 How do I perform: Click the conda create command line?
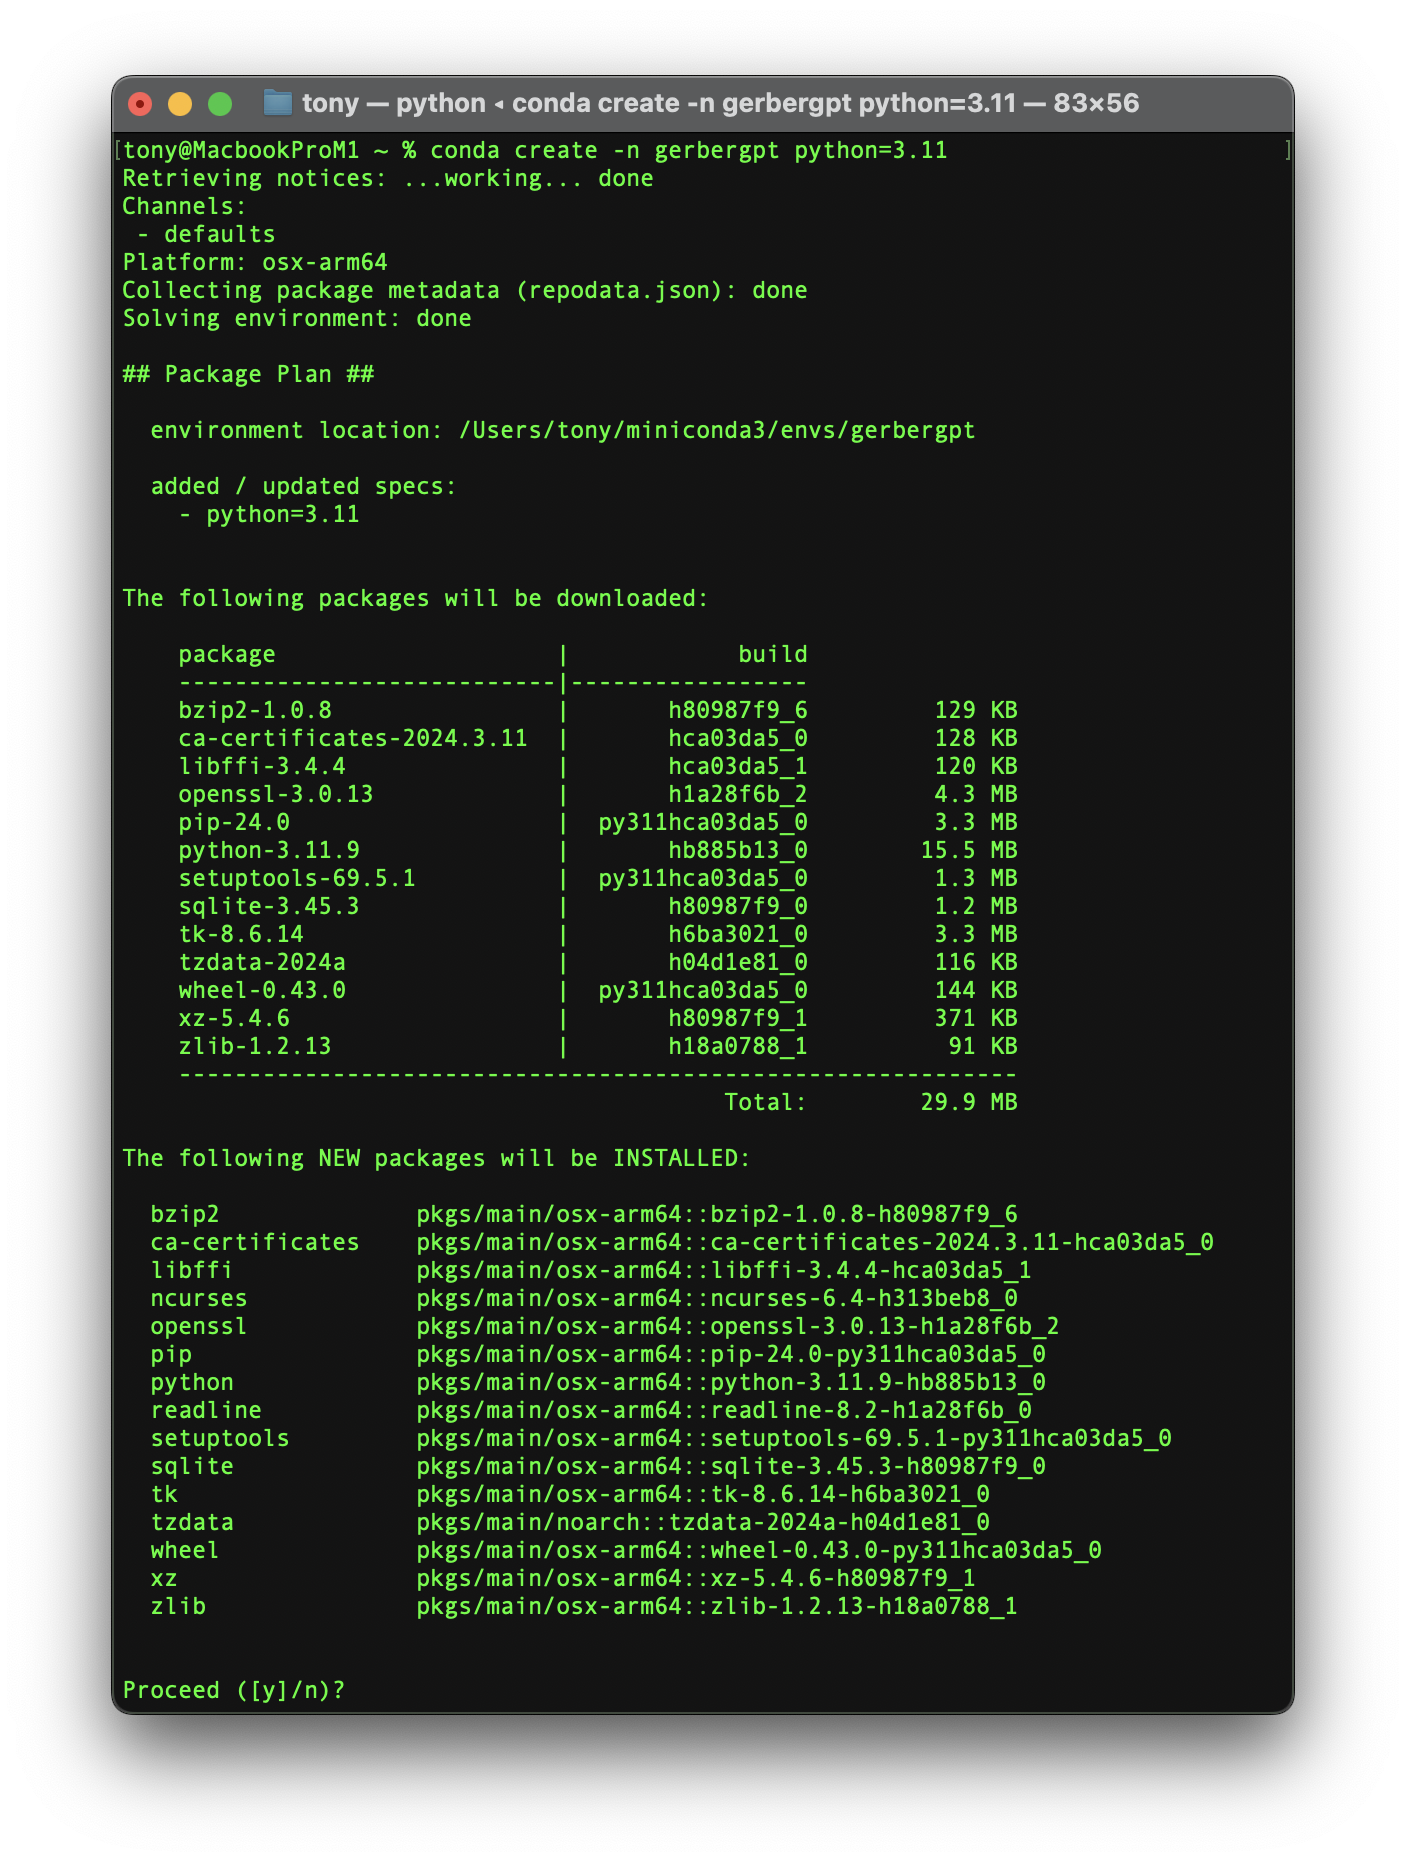tap(535, 150)
